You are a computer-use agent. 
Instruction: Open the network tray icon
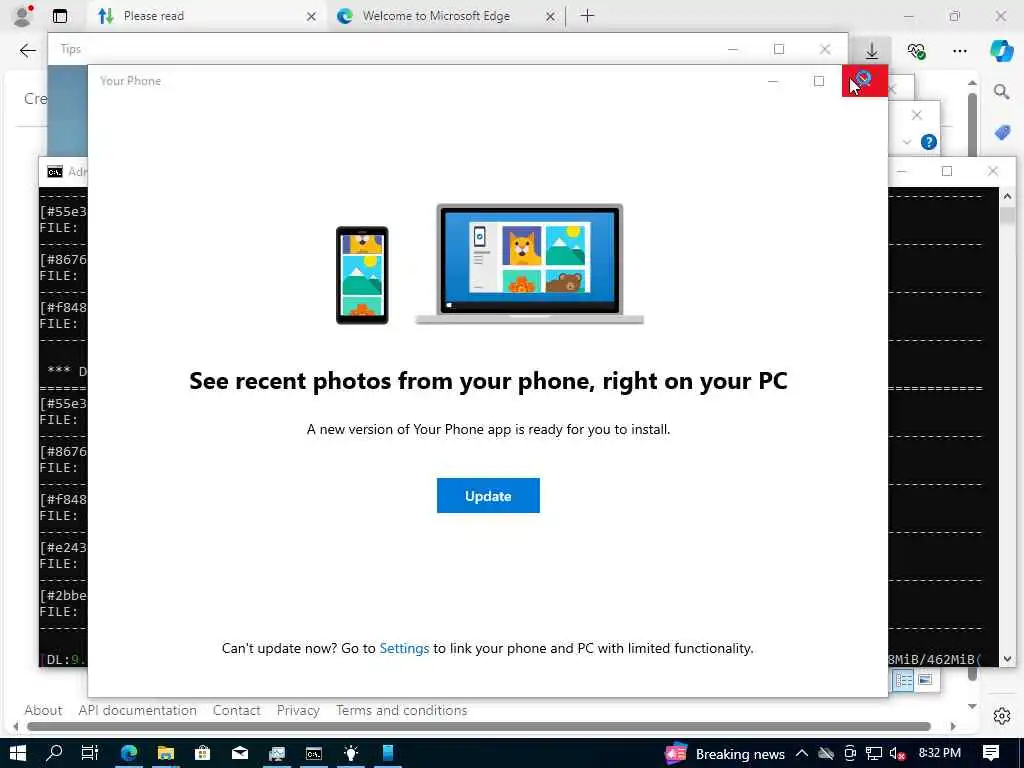(873, 754)
